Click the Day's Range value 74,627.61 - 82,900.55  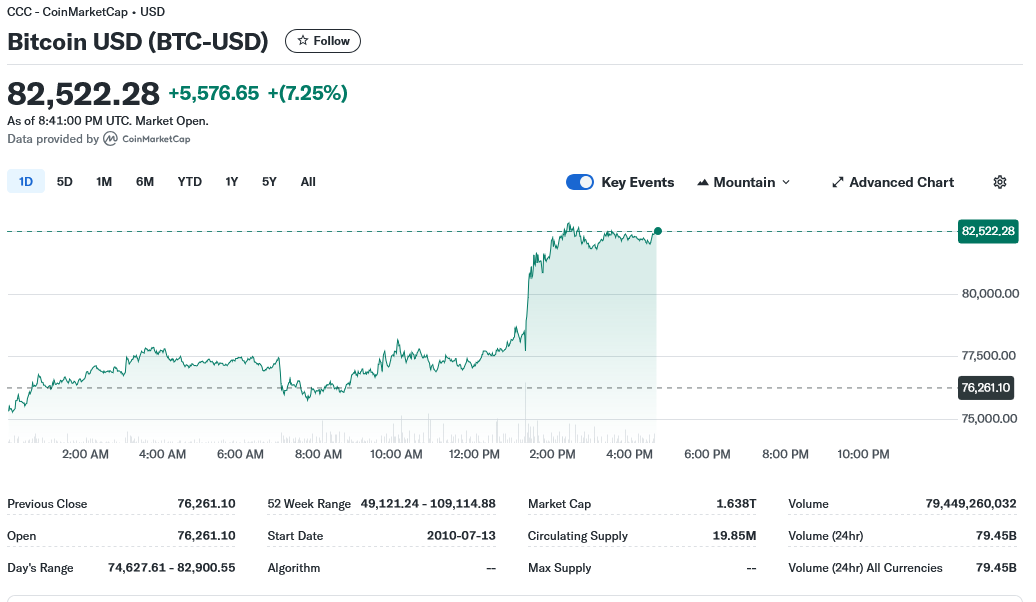[171, 568]
